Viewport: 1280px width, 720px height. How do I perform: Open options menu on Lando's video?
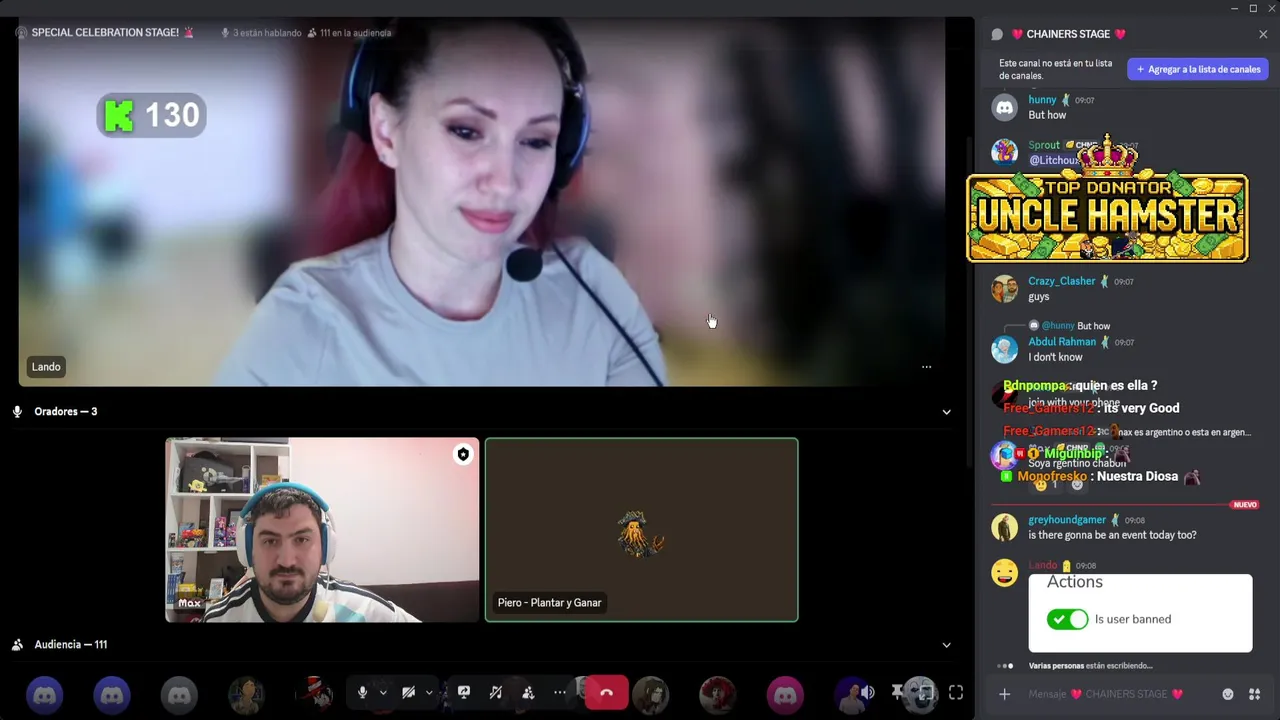point(926,367)
